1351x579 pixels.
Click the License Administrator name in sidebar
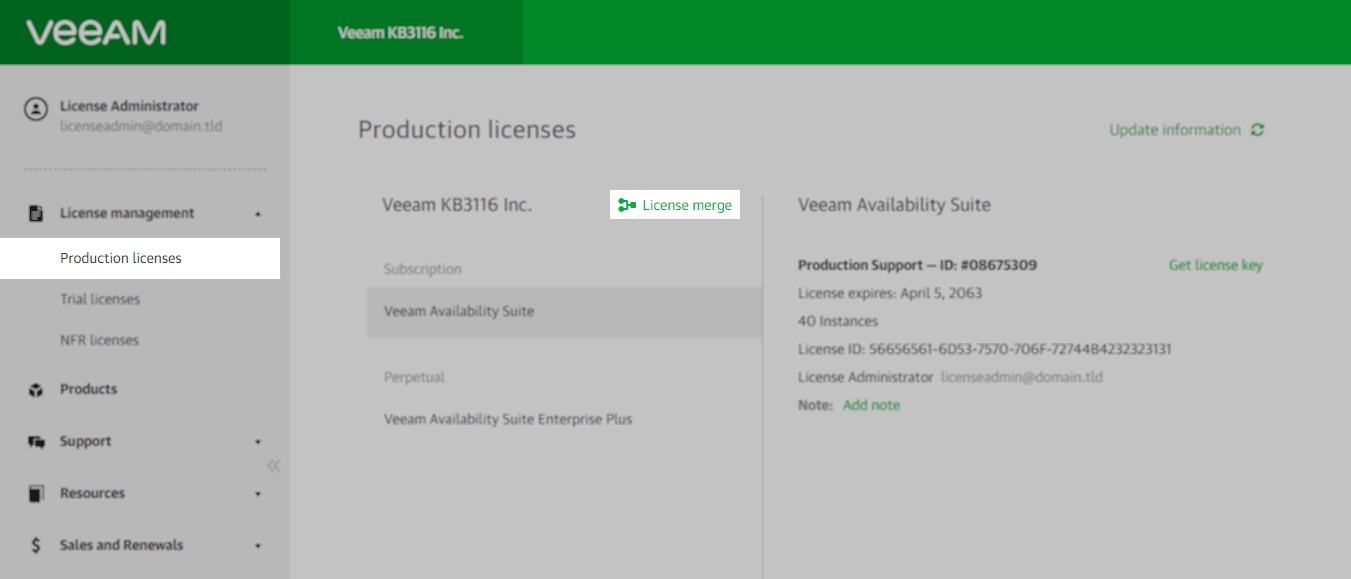(129, 106)
